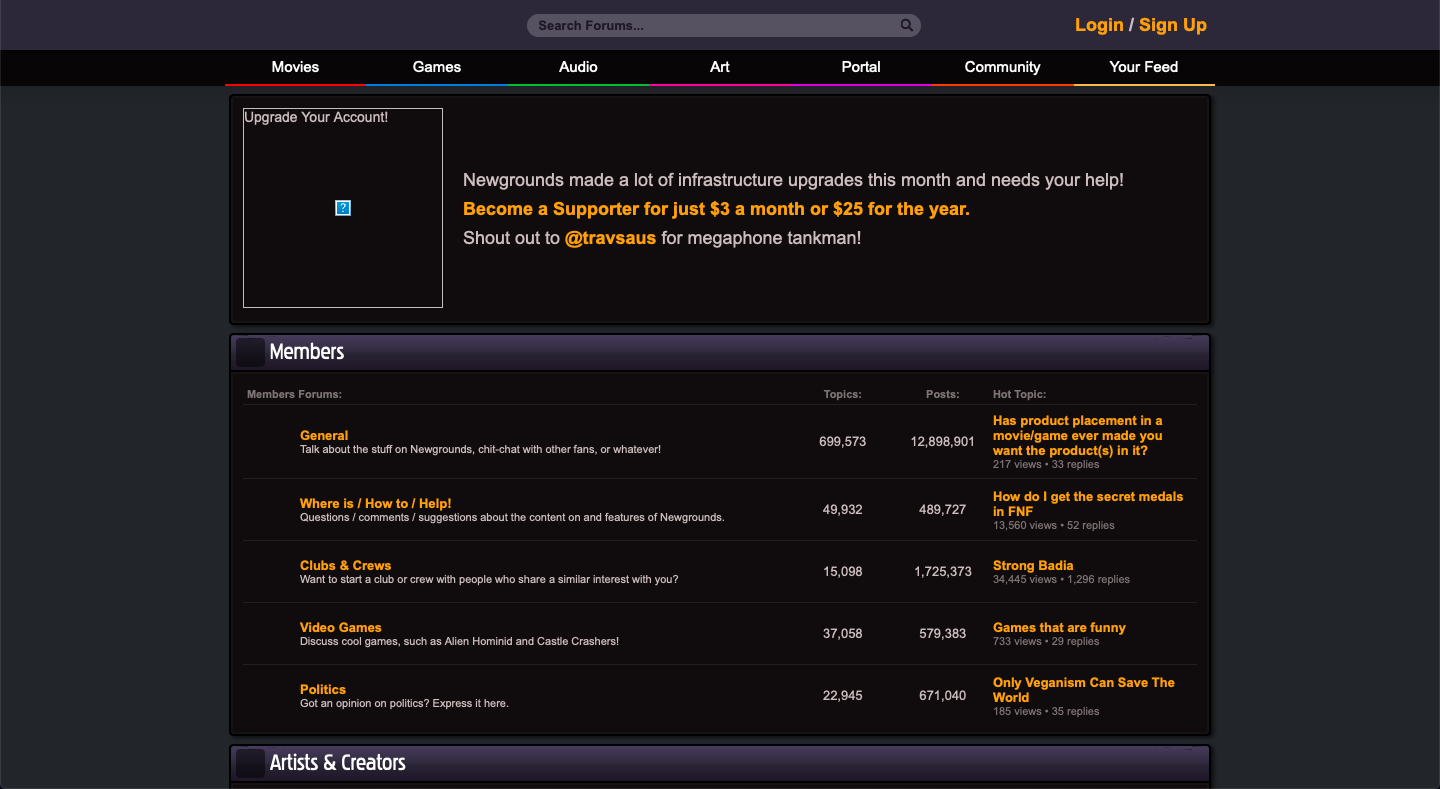The height and width of the screenshot is (789, 1440).
Task: Open the Politics forum
Action: pyautogui.click(x=323, y=689)
